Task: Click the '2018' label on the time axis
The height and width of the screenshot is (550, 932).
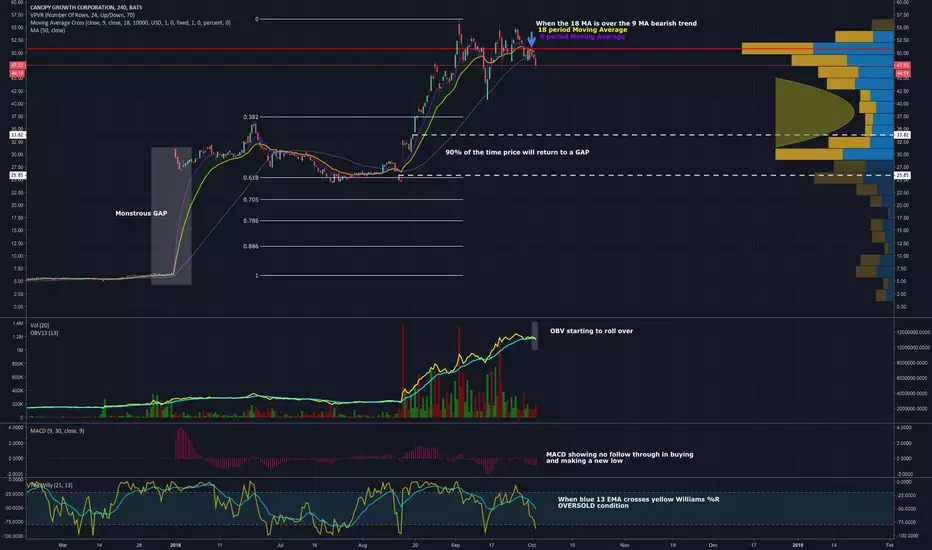Action: click(175, 545)
